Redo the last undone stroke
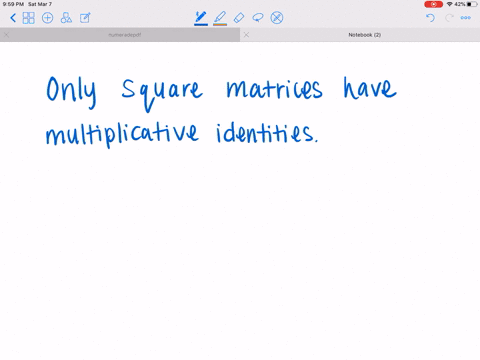The width and height of the screenshot is (480, 360). (449, 18)
